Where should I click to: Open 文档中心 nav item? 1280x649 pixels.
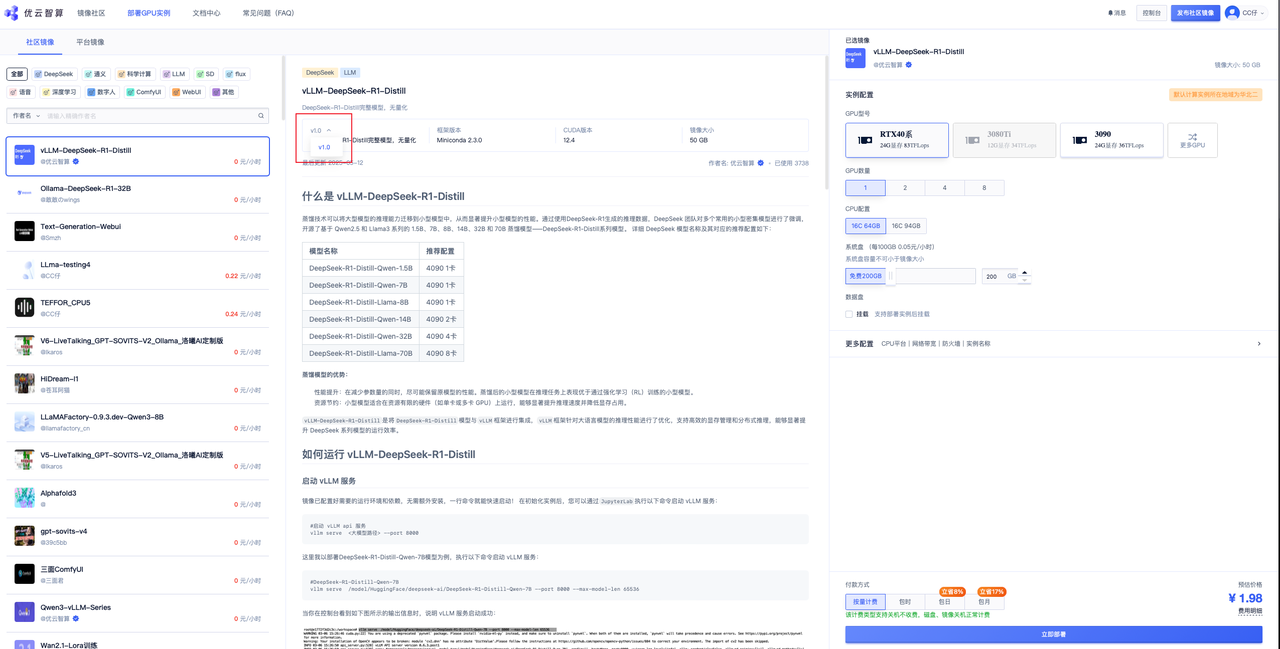point(206,13)
